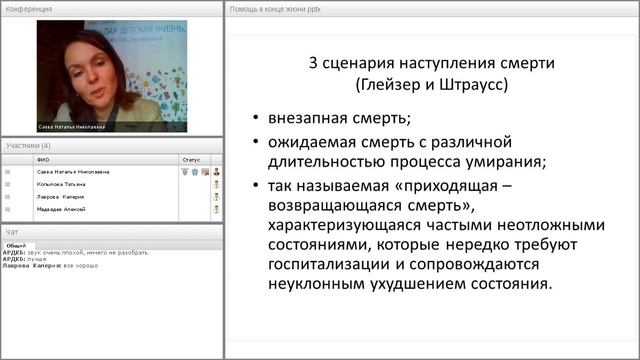Select participant Лаврова Калерия in participants list
Screen dimensions: 640x360
pyautogui.click(x=60, y=197)
